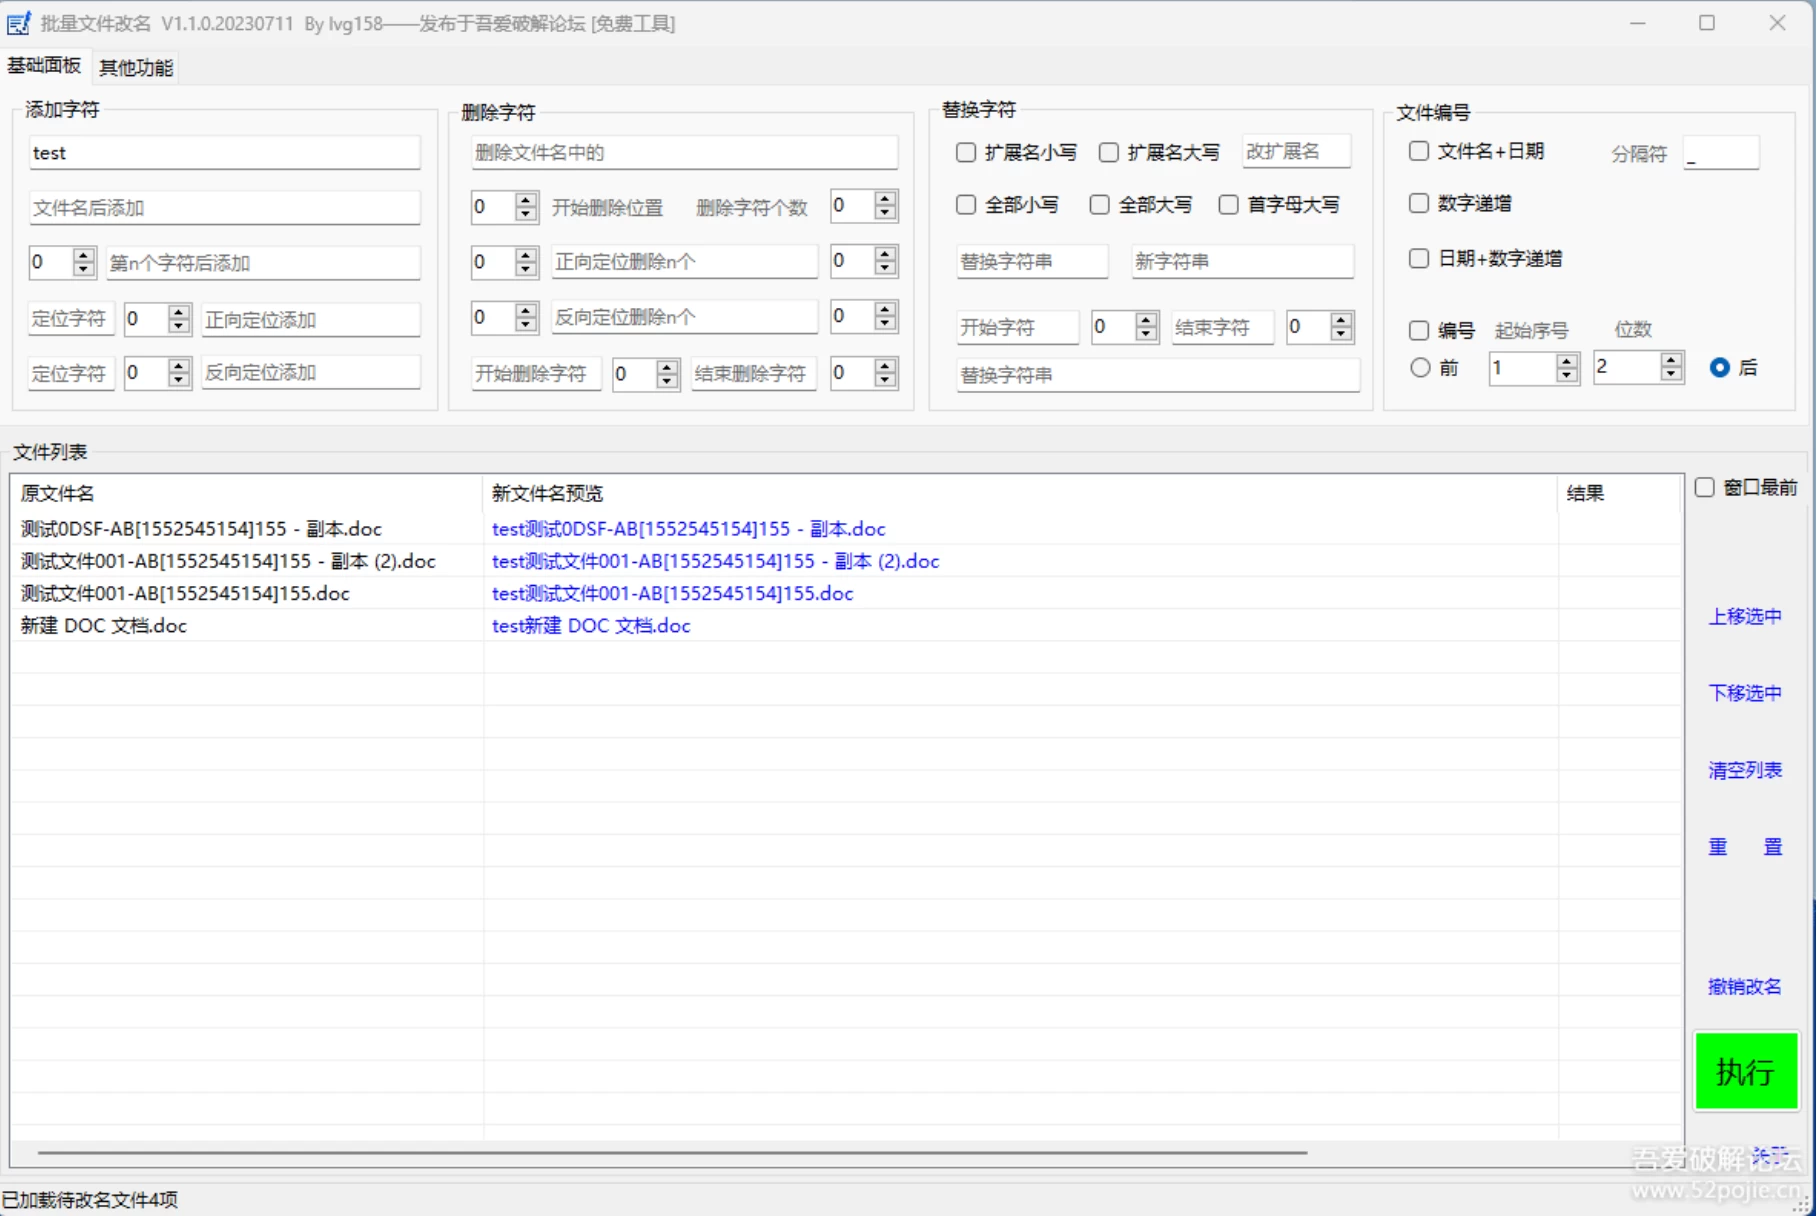Click the 文件名后添加 input field
Image resolution: width=1818 pixels, height=1216 pixels.
[224, 208]
